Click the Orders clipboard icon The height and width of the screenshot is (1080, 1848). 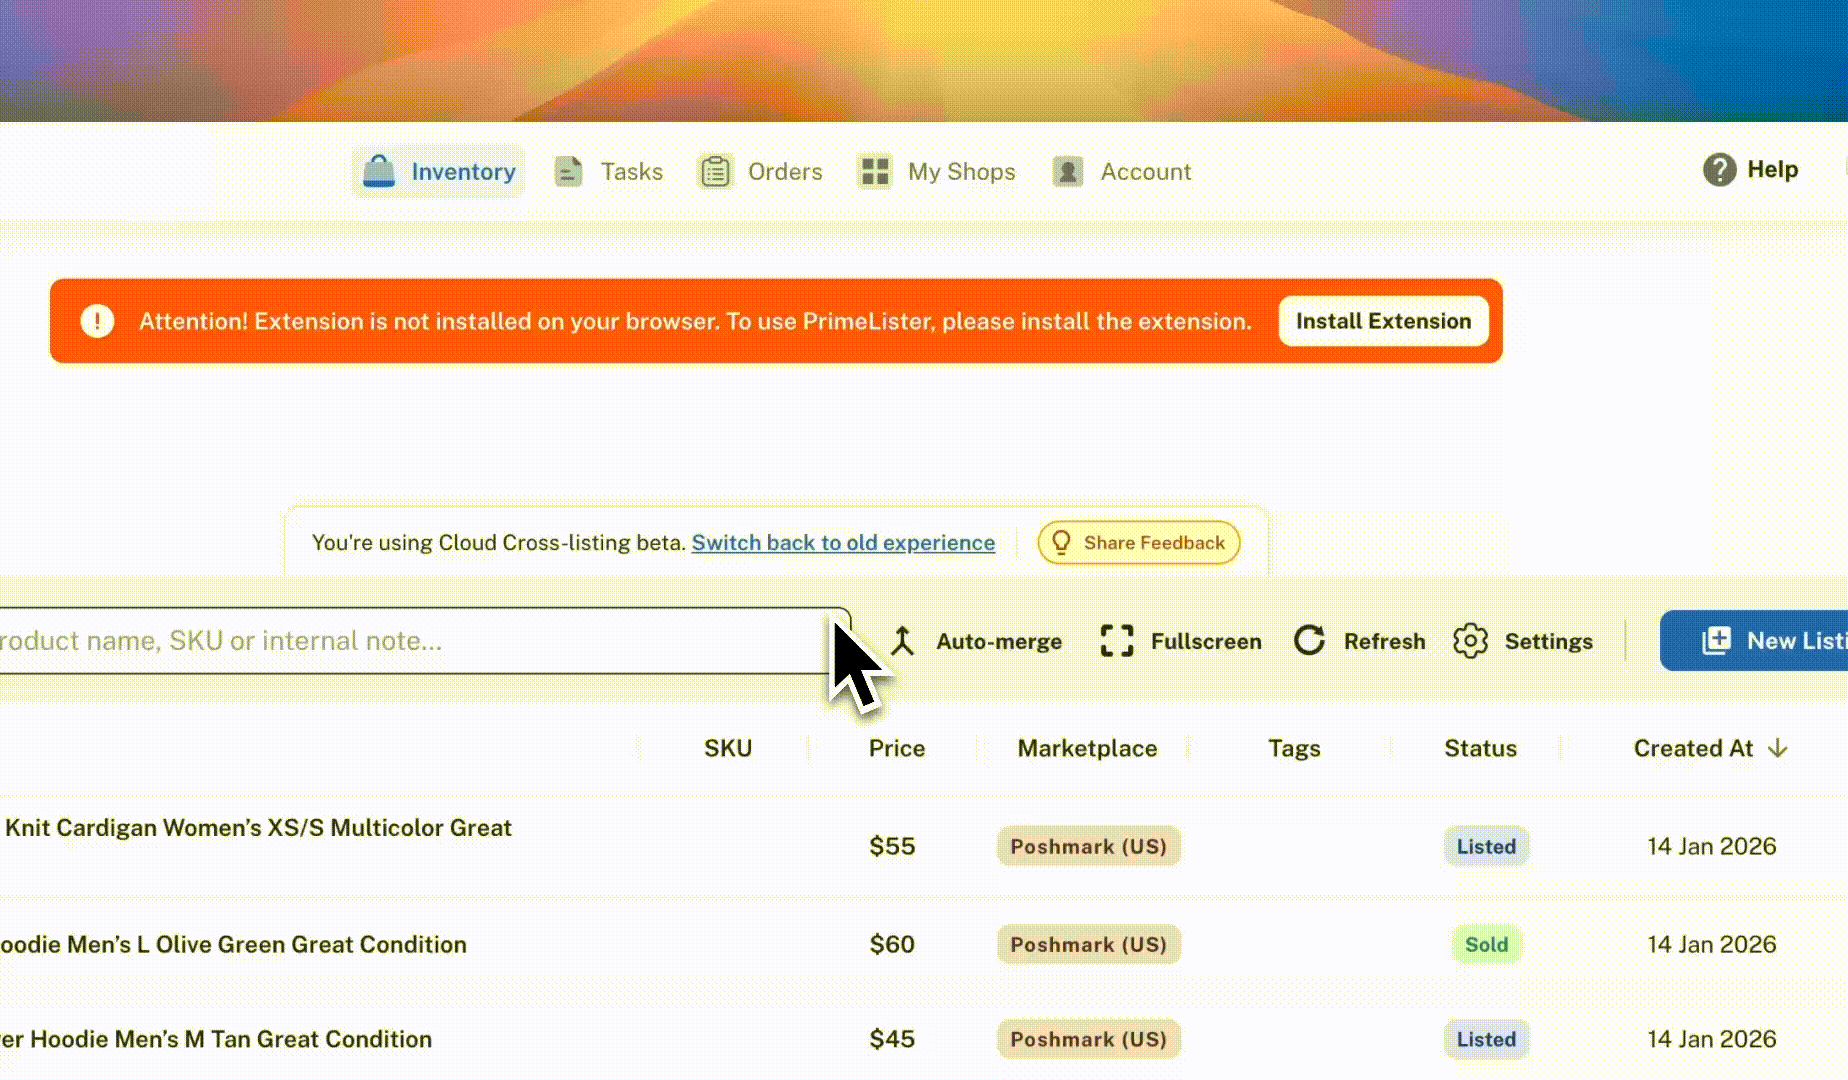coord(715,172)
